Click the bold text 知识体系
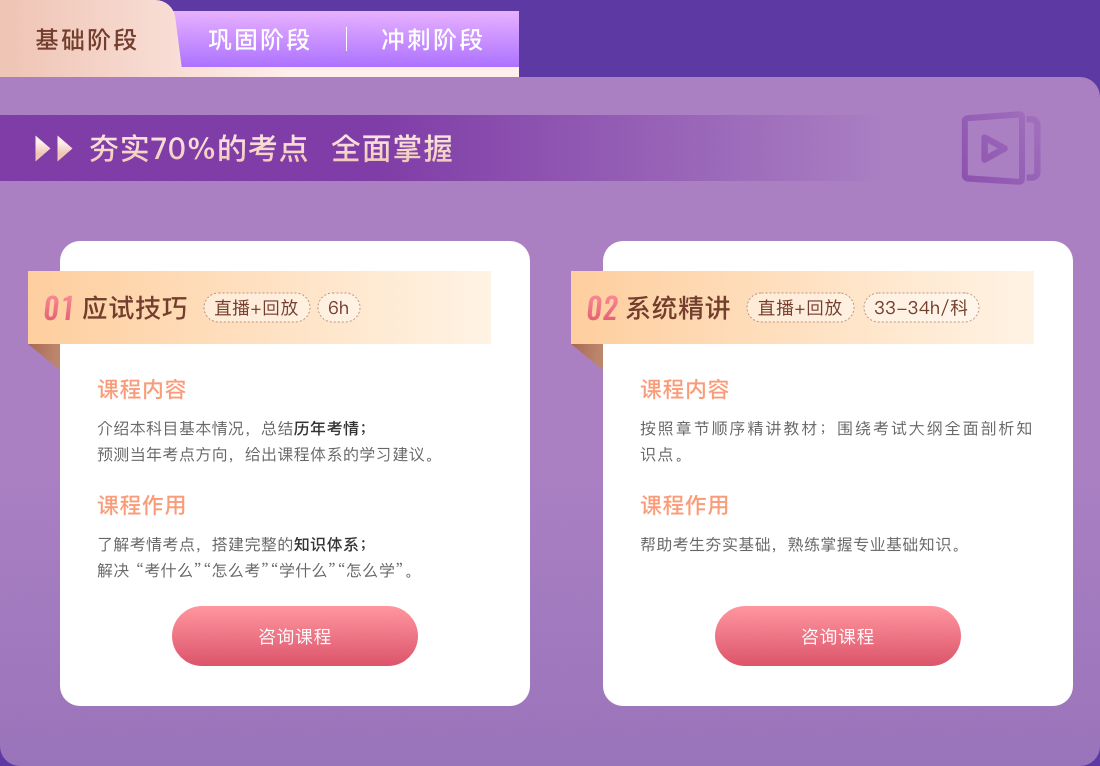 click(326, 544)
